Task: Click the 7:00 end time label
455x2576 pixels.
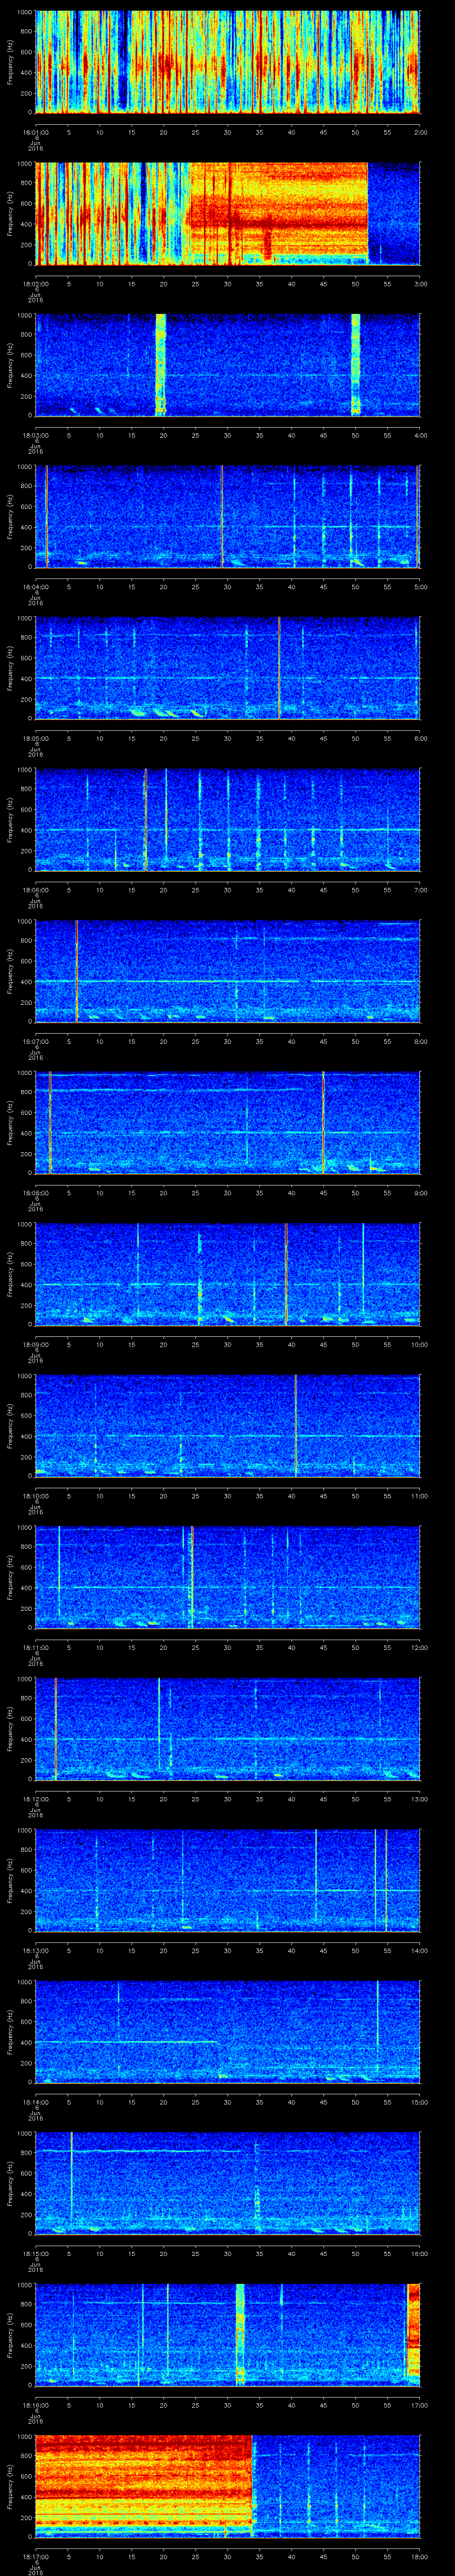Action: coord(420,890)
